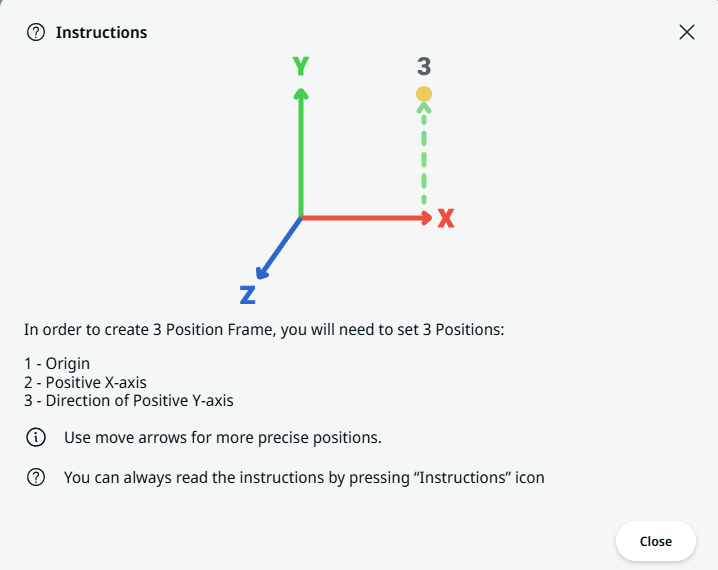The width and height of the screenshot is (718, 570).
Task: Click the Instructions dialog title text
Action: click(x=101, y=32)
